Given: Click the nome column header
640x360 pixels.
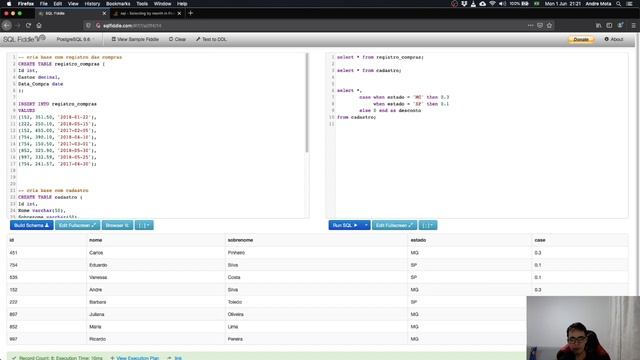Looking at the screenshot, I should [96, 240].
